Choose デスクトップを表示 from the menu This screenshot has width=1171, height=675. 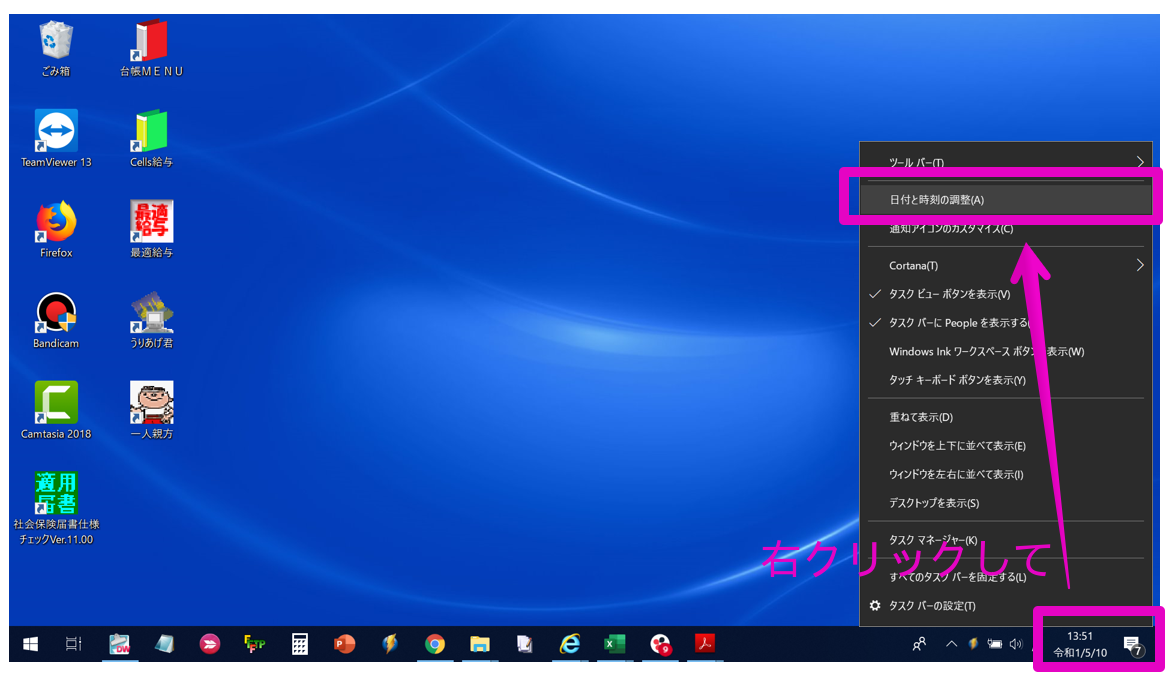click(1005, 503)
